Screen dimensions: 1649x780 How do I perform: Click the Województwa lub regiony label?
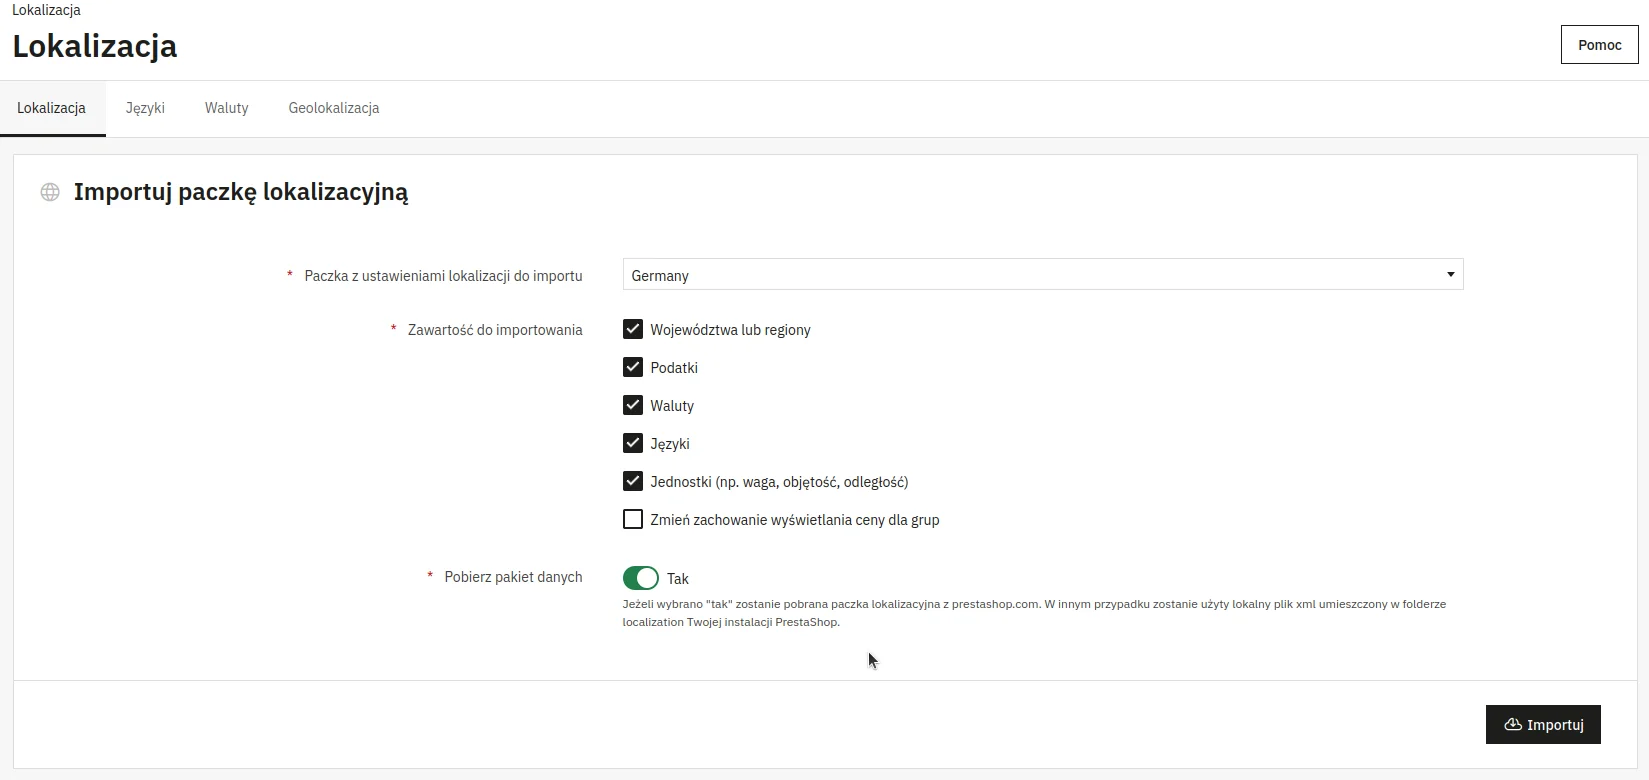tap(730, 330)
